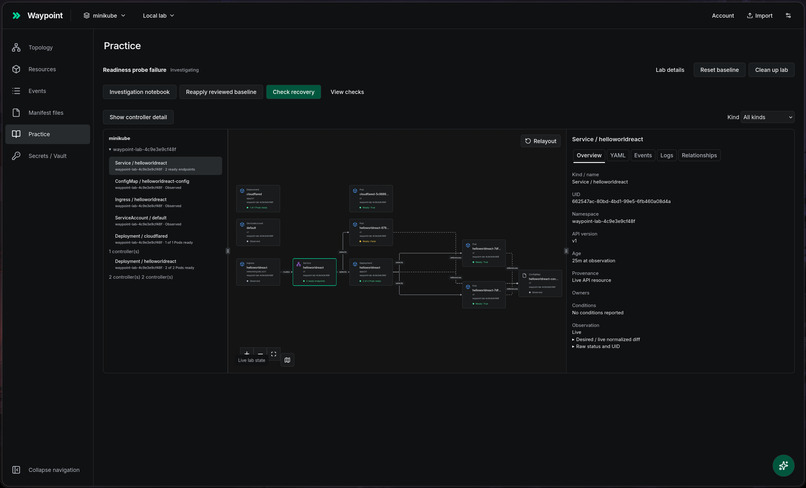Click ConfigMap node file icon in graph
Screen dimensions: 806x488
pyautogui.click(x=524, y=276)
